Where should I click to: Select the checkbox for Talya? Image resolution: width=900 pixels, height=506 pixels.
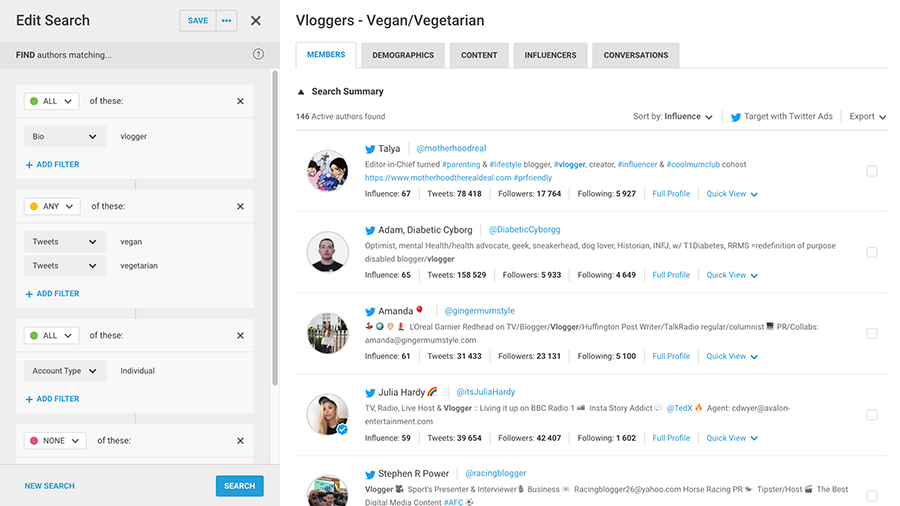pyautogui.click(x=872, y=171)
